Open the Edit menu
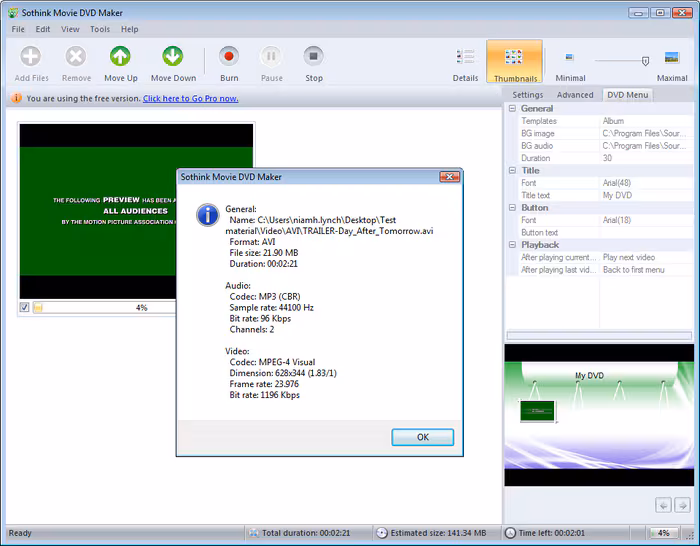Image resolution: width=700 pixels, height=546 pixels. tap(43, 29)
